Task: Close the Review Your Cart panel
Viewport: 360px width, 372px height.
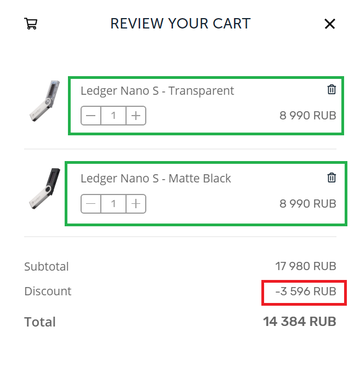Action: point(329,24)
